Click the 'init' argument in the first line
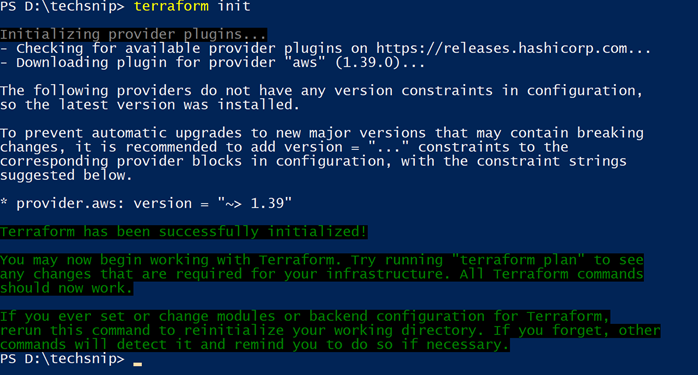 pyautogui.click(x=234, y=6)
